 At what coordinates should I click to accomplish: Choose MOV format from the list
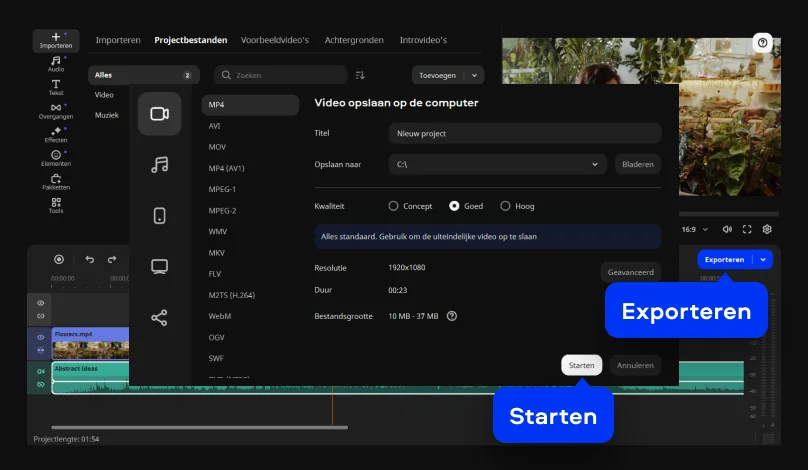point(217,147)
